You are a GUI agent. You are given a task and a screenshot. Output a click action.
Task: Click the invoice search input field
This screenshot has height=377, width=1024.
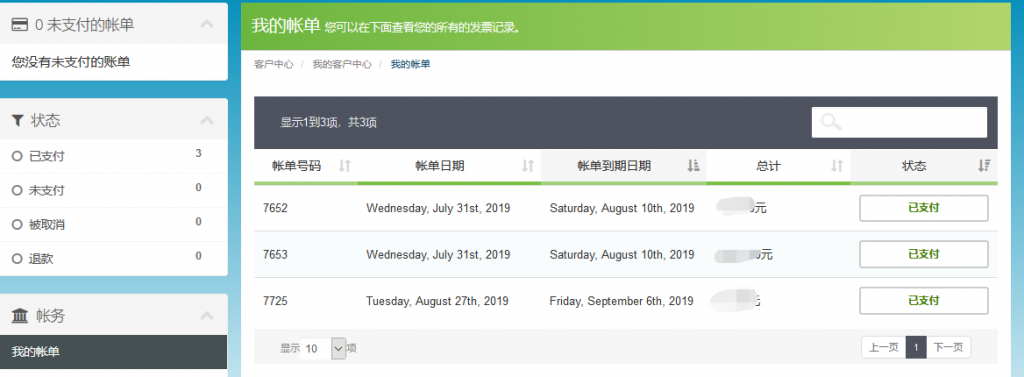(899, 122)
